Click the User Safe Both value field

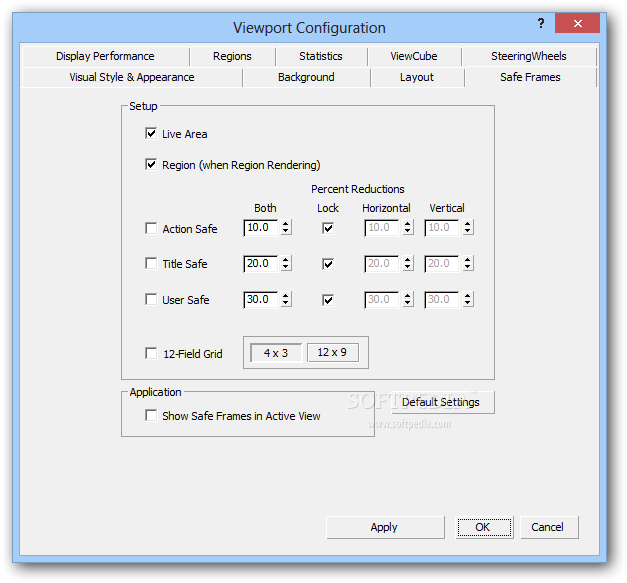261,299
